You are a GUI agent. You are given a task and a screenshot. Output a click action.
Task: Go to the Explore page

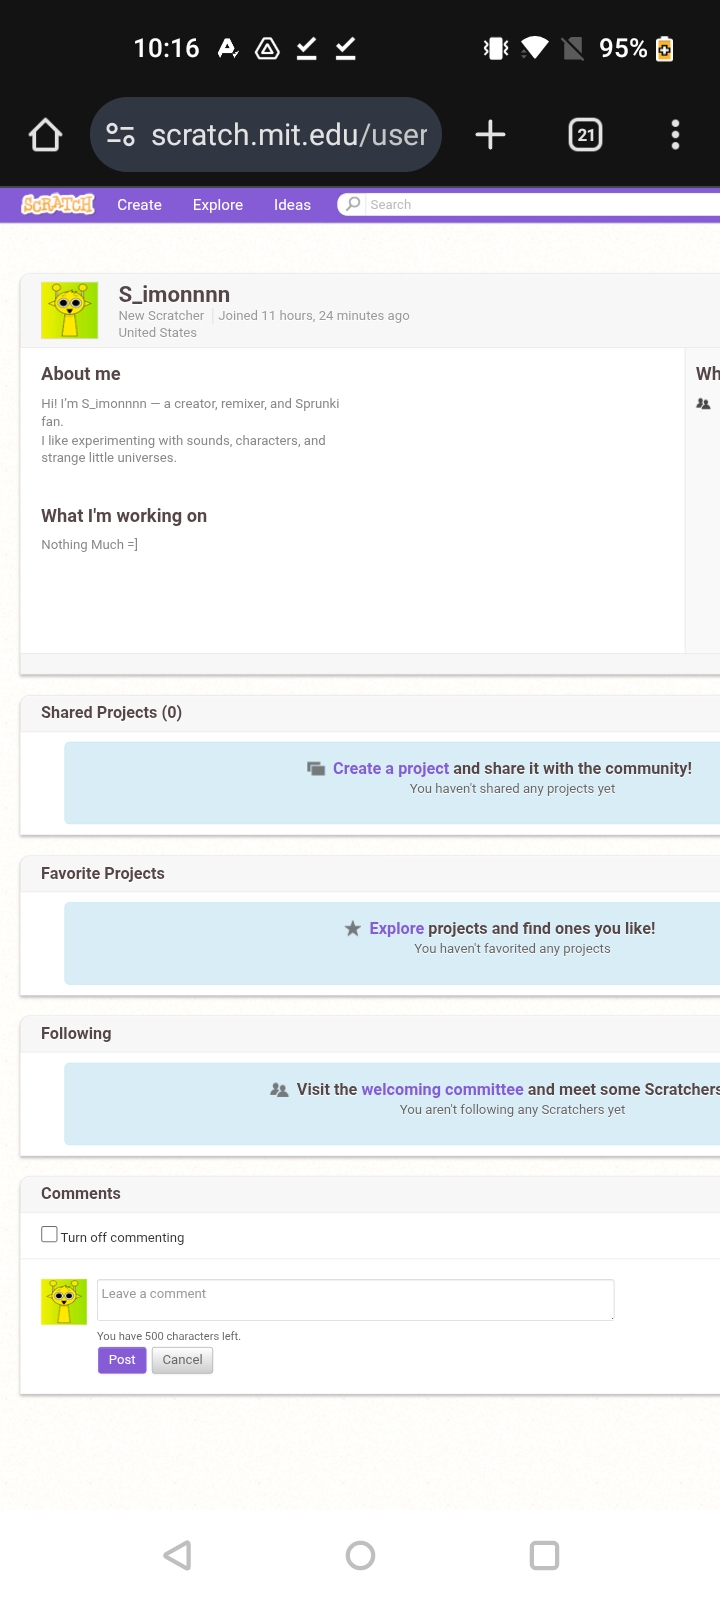[x=218, y=205]
